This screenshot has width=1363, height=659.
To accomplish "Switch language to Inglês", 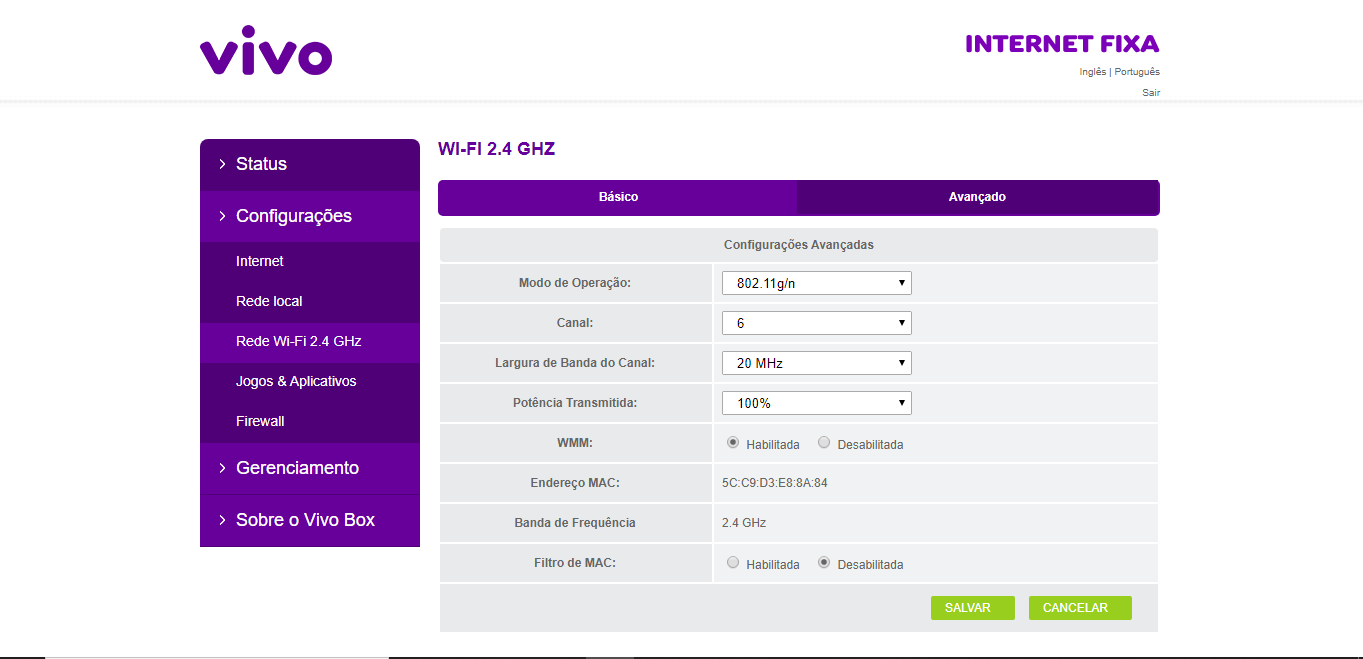I will click(x=1093, y=72).
